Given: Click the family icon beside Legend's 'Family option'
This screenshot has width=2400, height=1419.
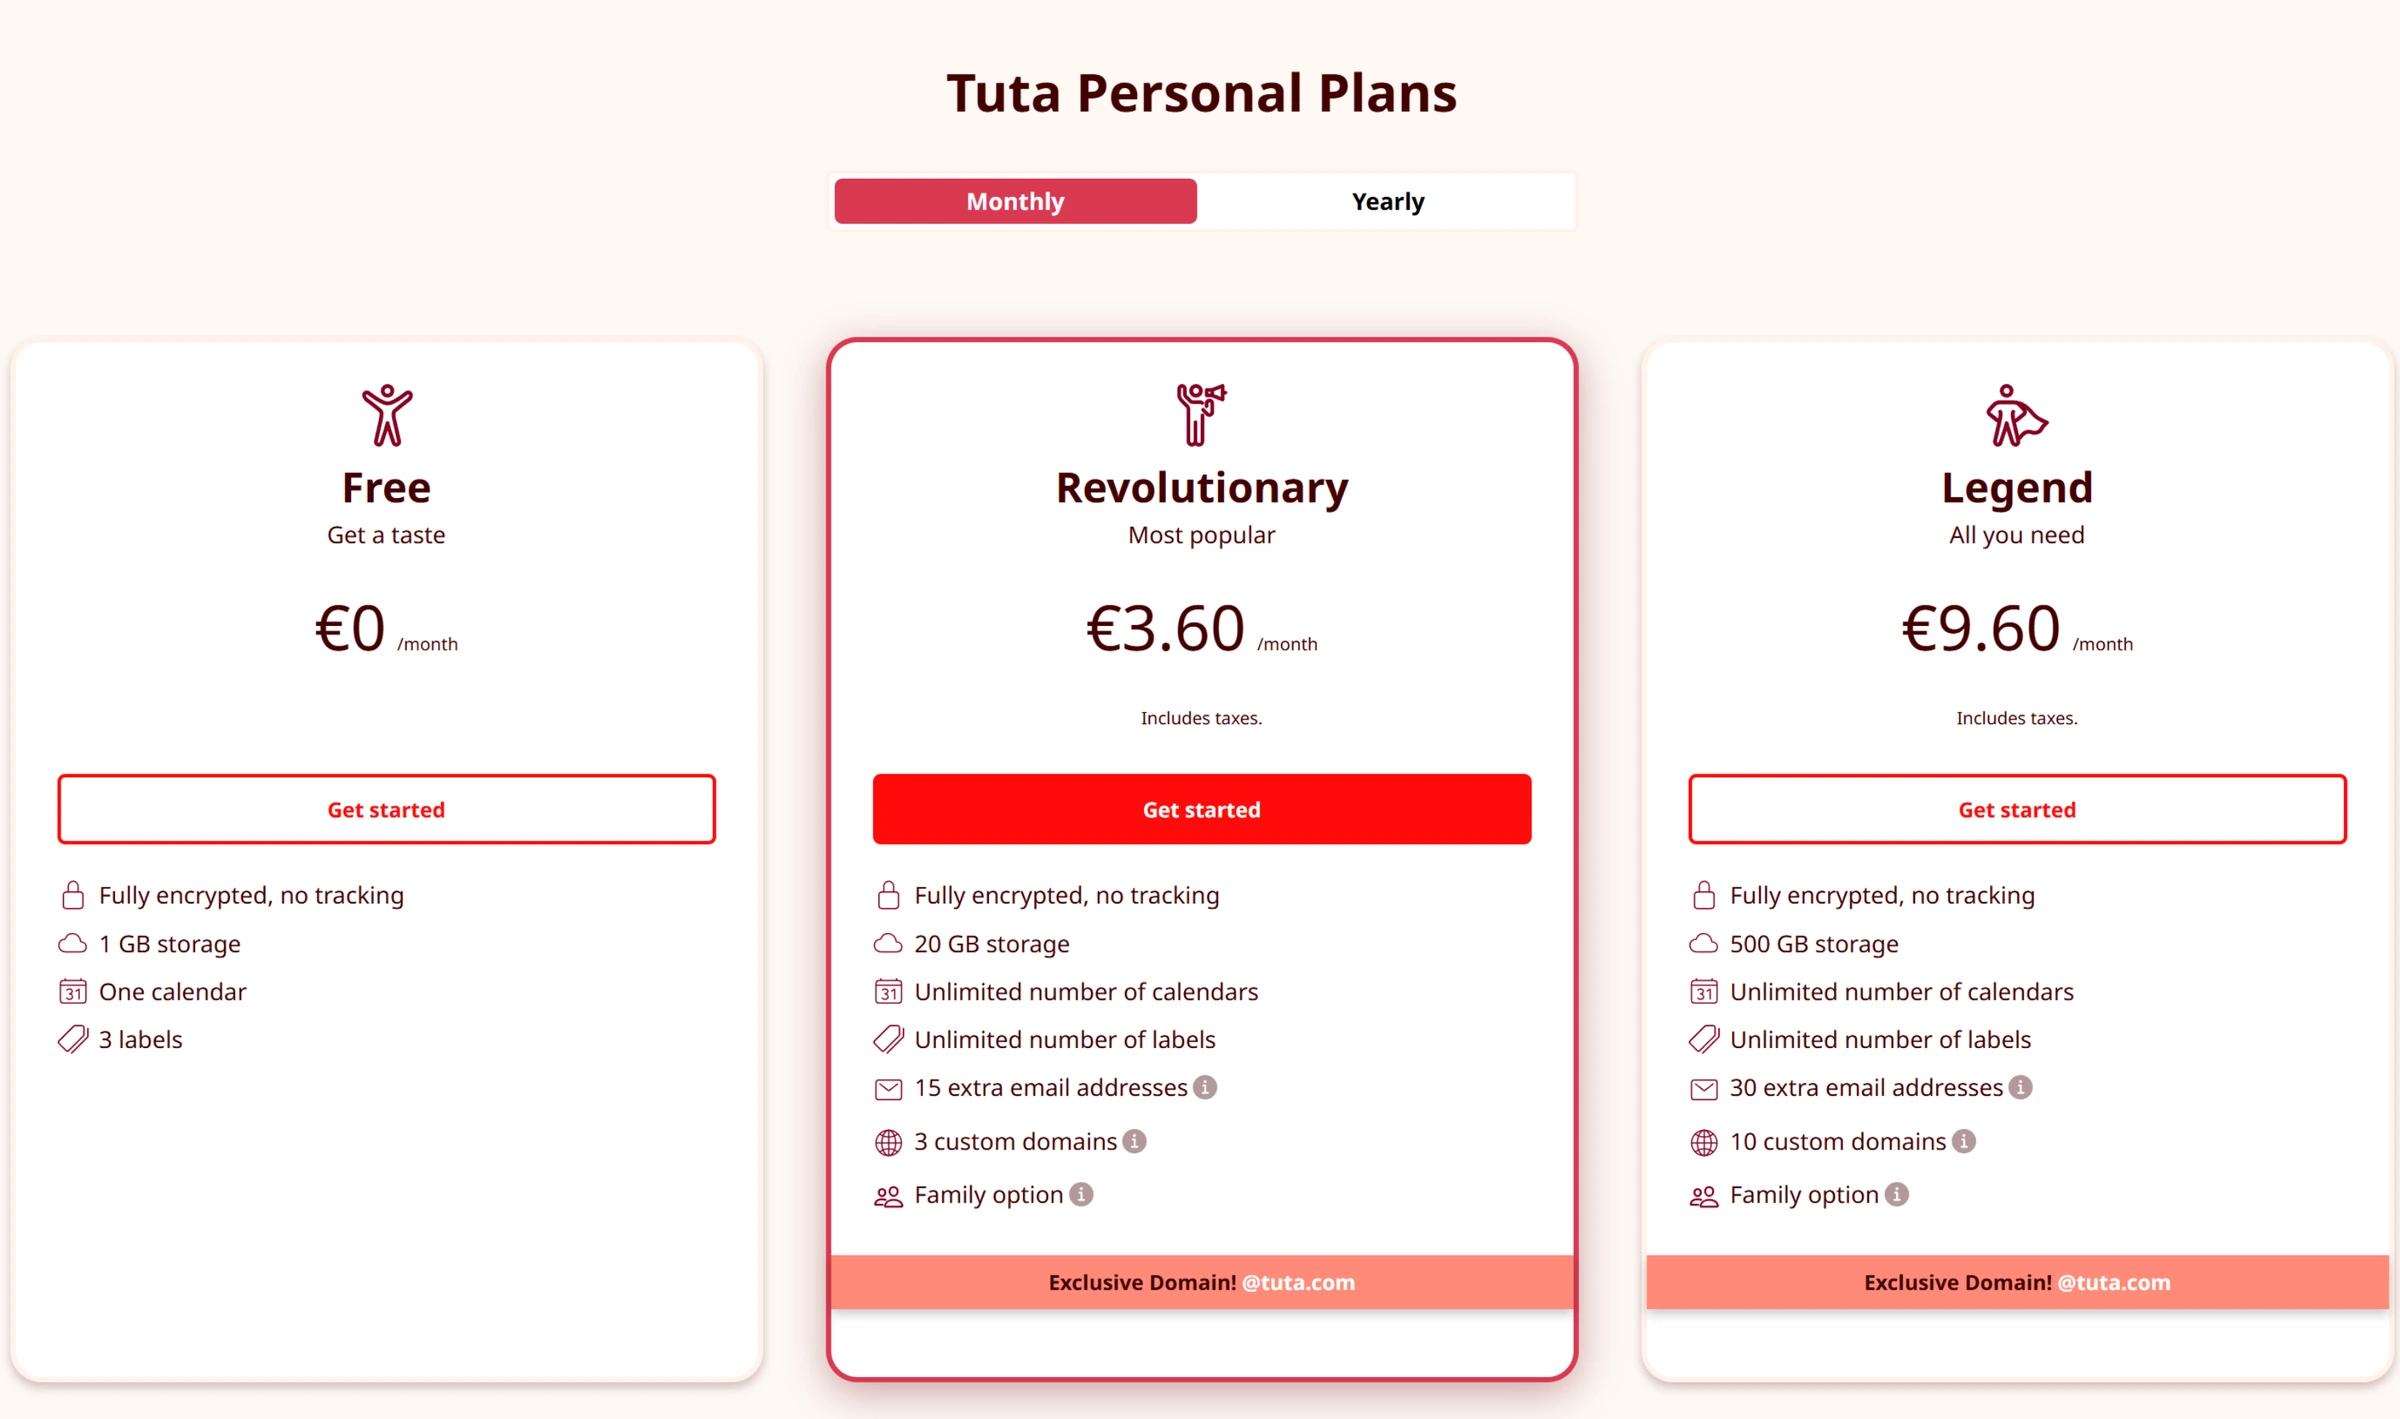Looking at the screenshot, I should click(1704, 1195).
